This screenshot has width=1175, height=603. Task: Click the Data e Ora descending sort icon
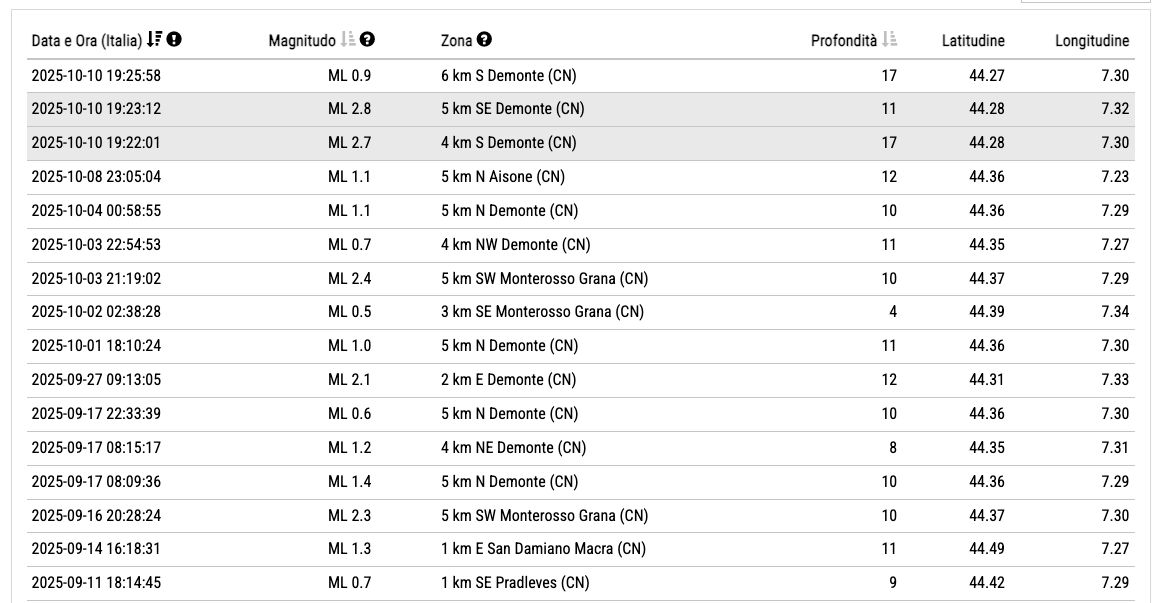[154, 40]
